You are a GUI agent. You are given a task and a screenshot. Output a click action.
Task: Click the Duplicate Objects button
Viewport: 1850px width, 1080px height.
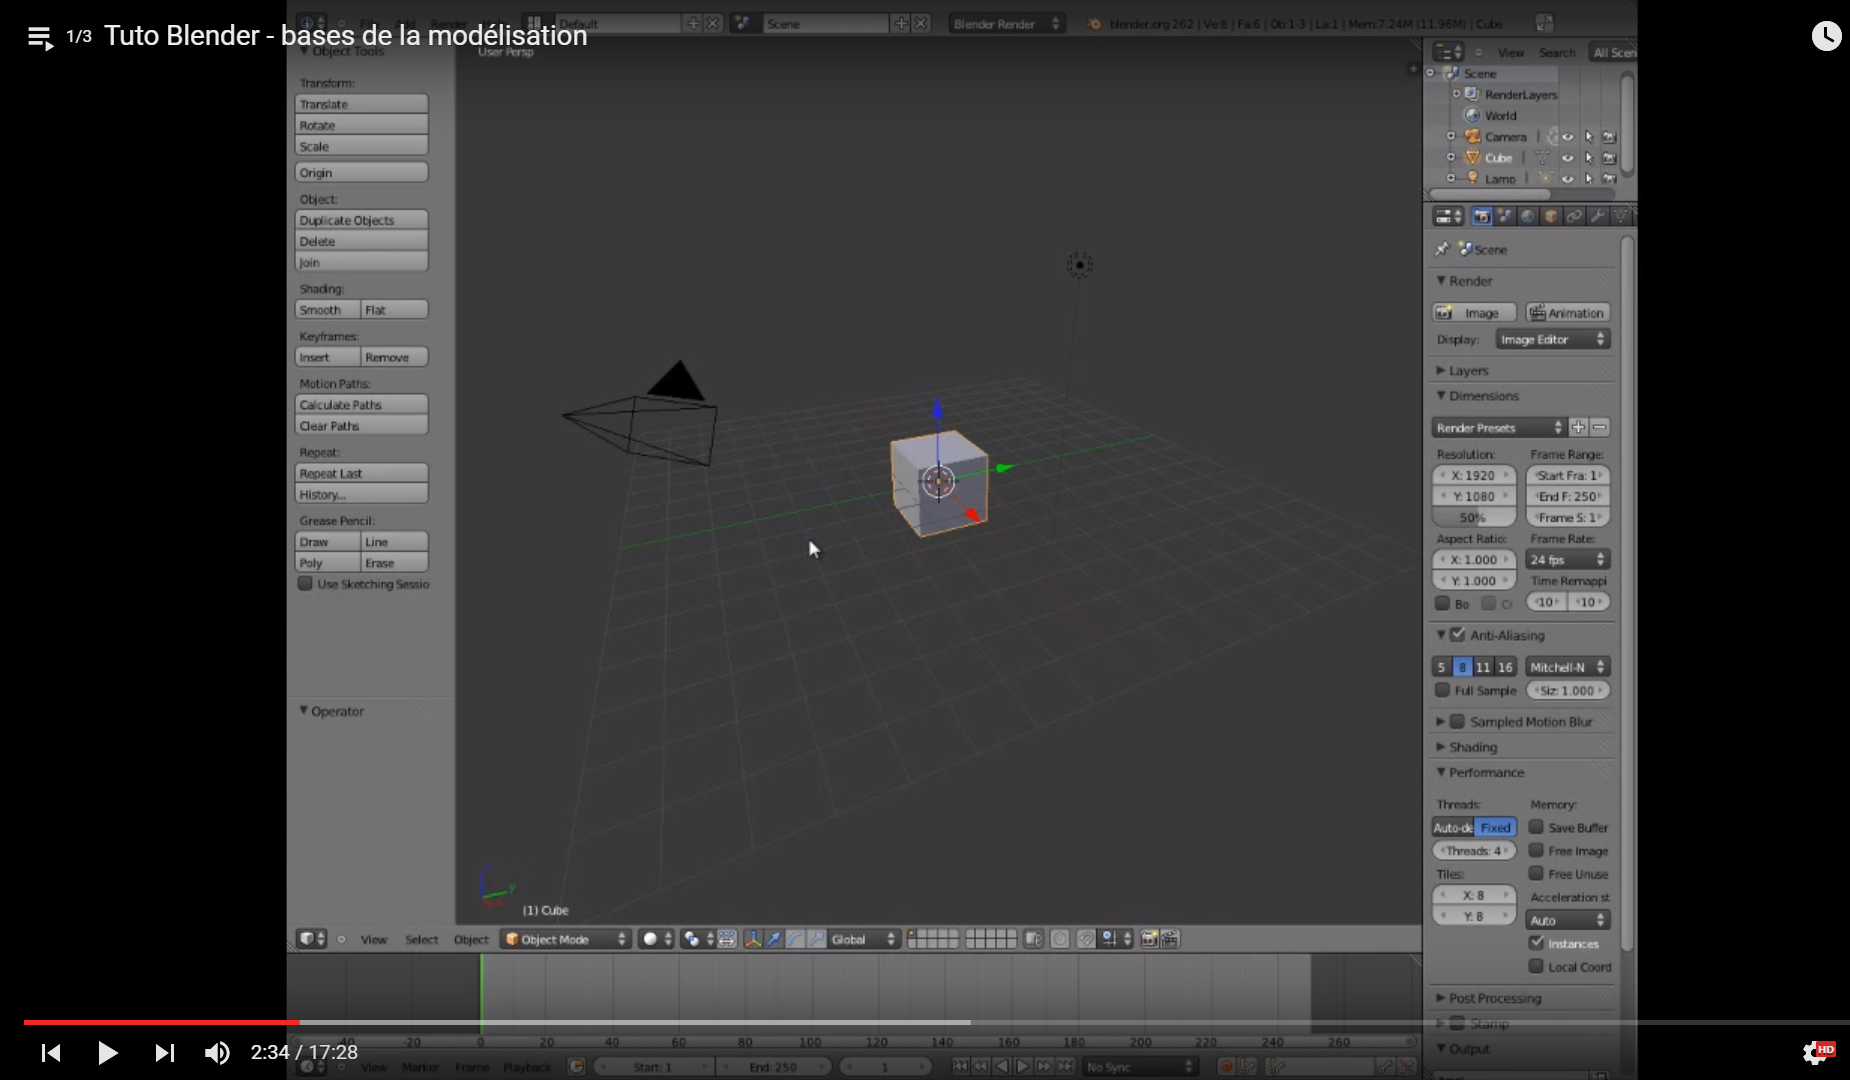pos(361,220)
